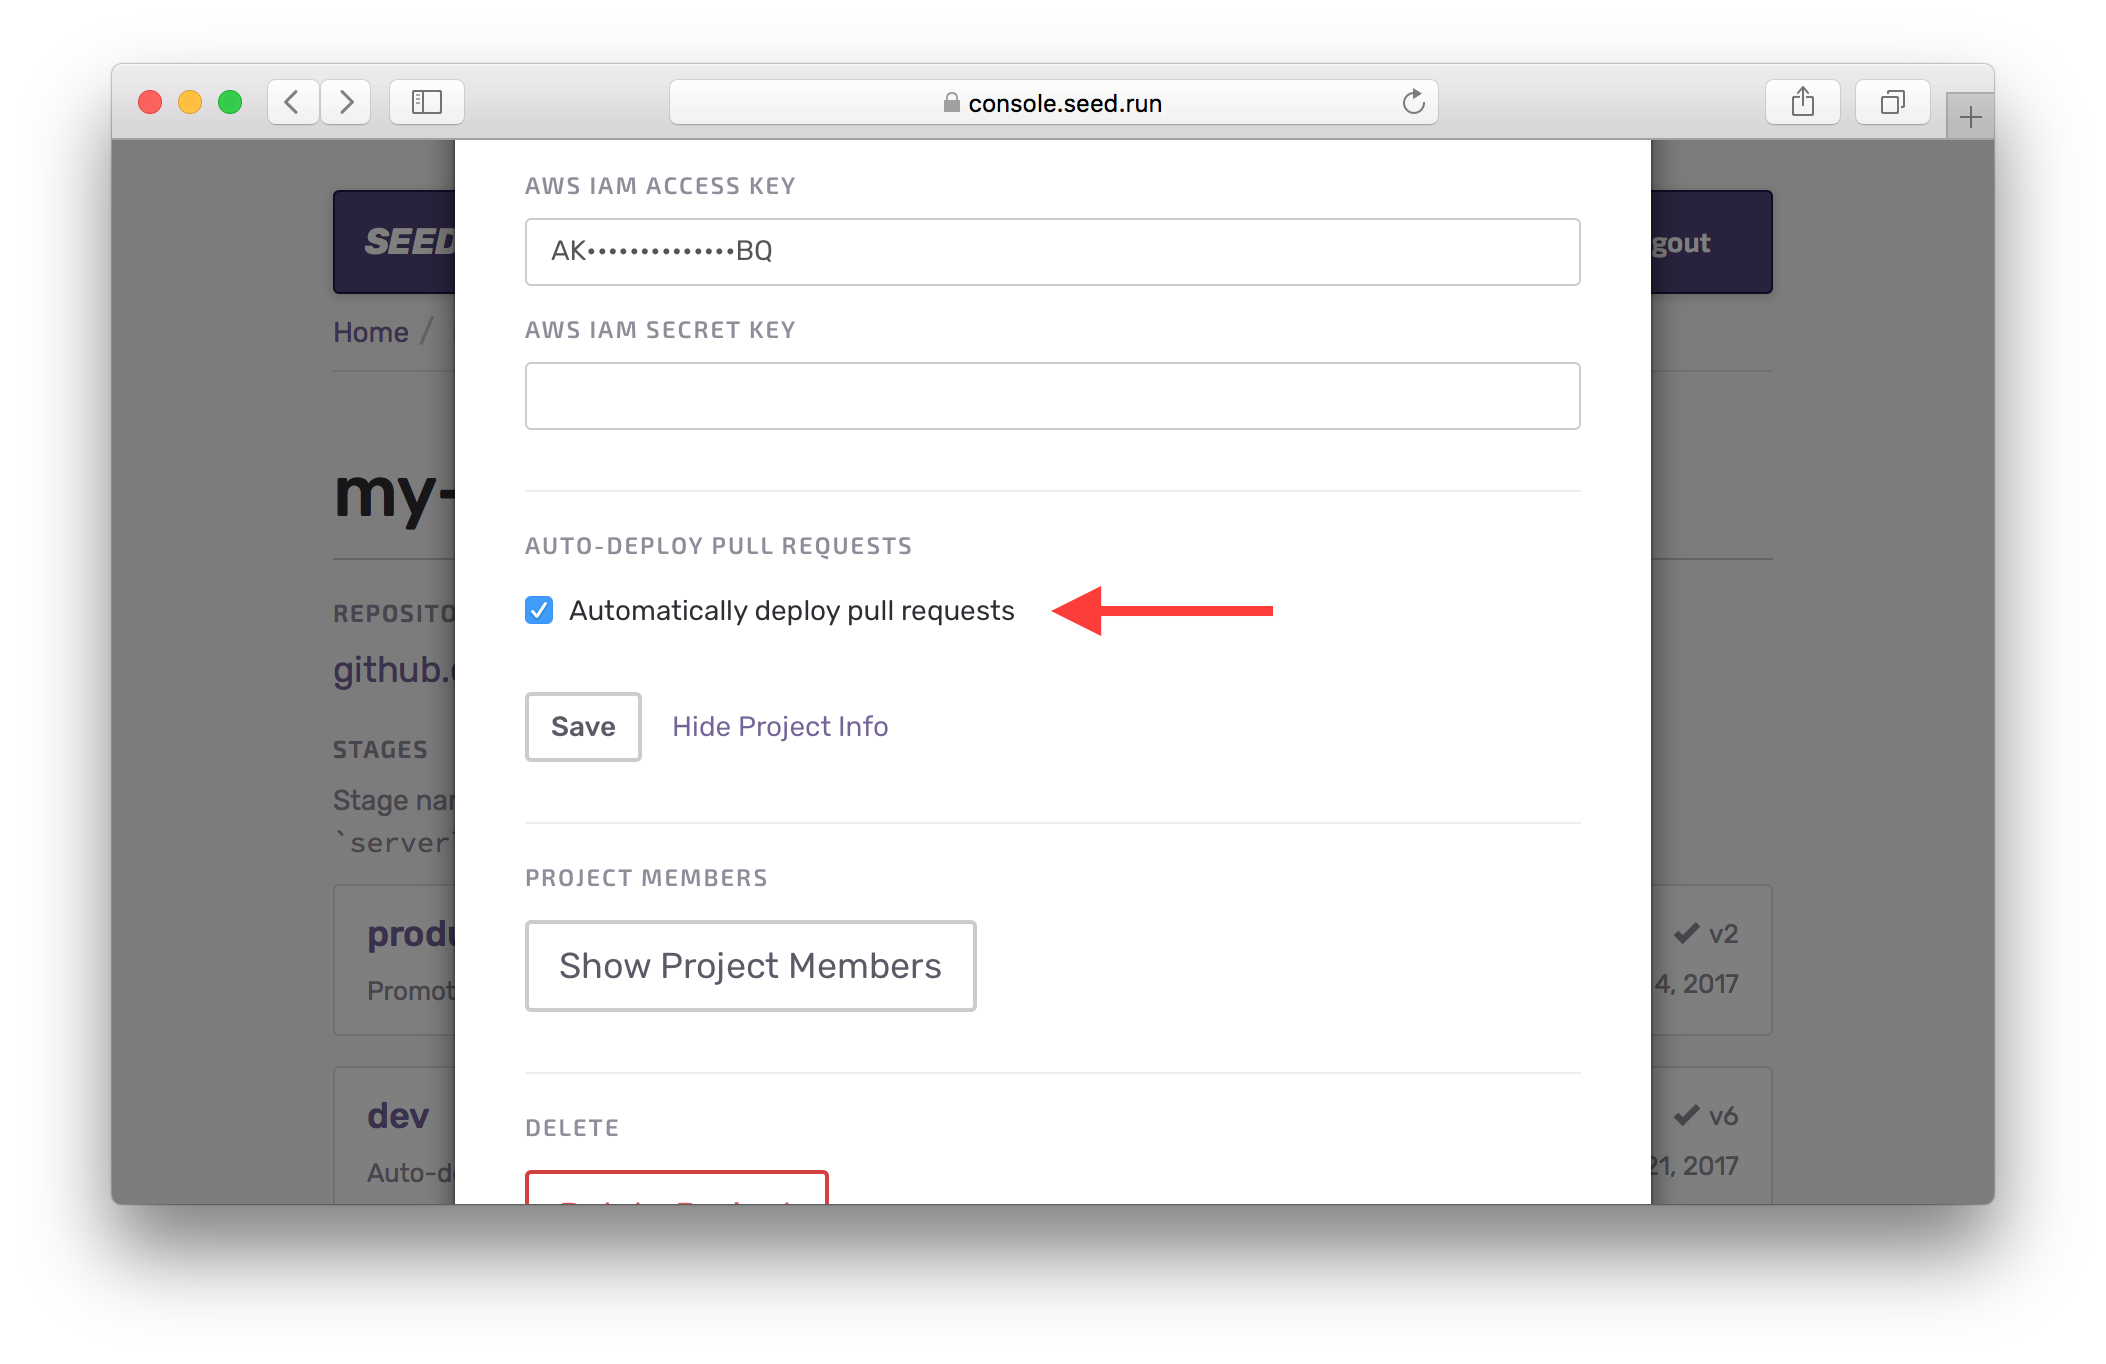
Task: Expand members with Show Project Members
Action: [x=750, y=966]
